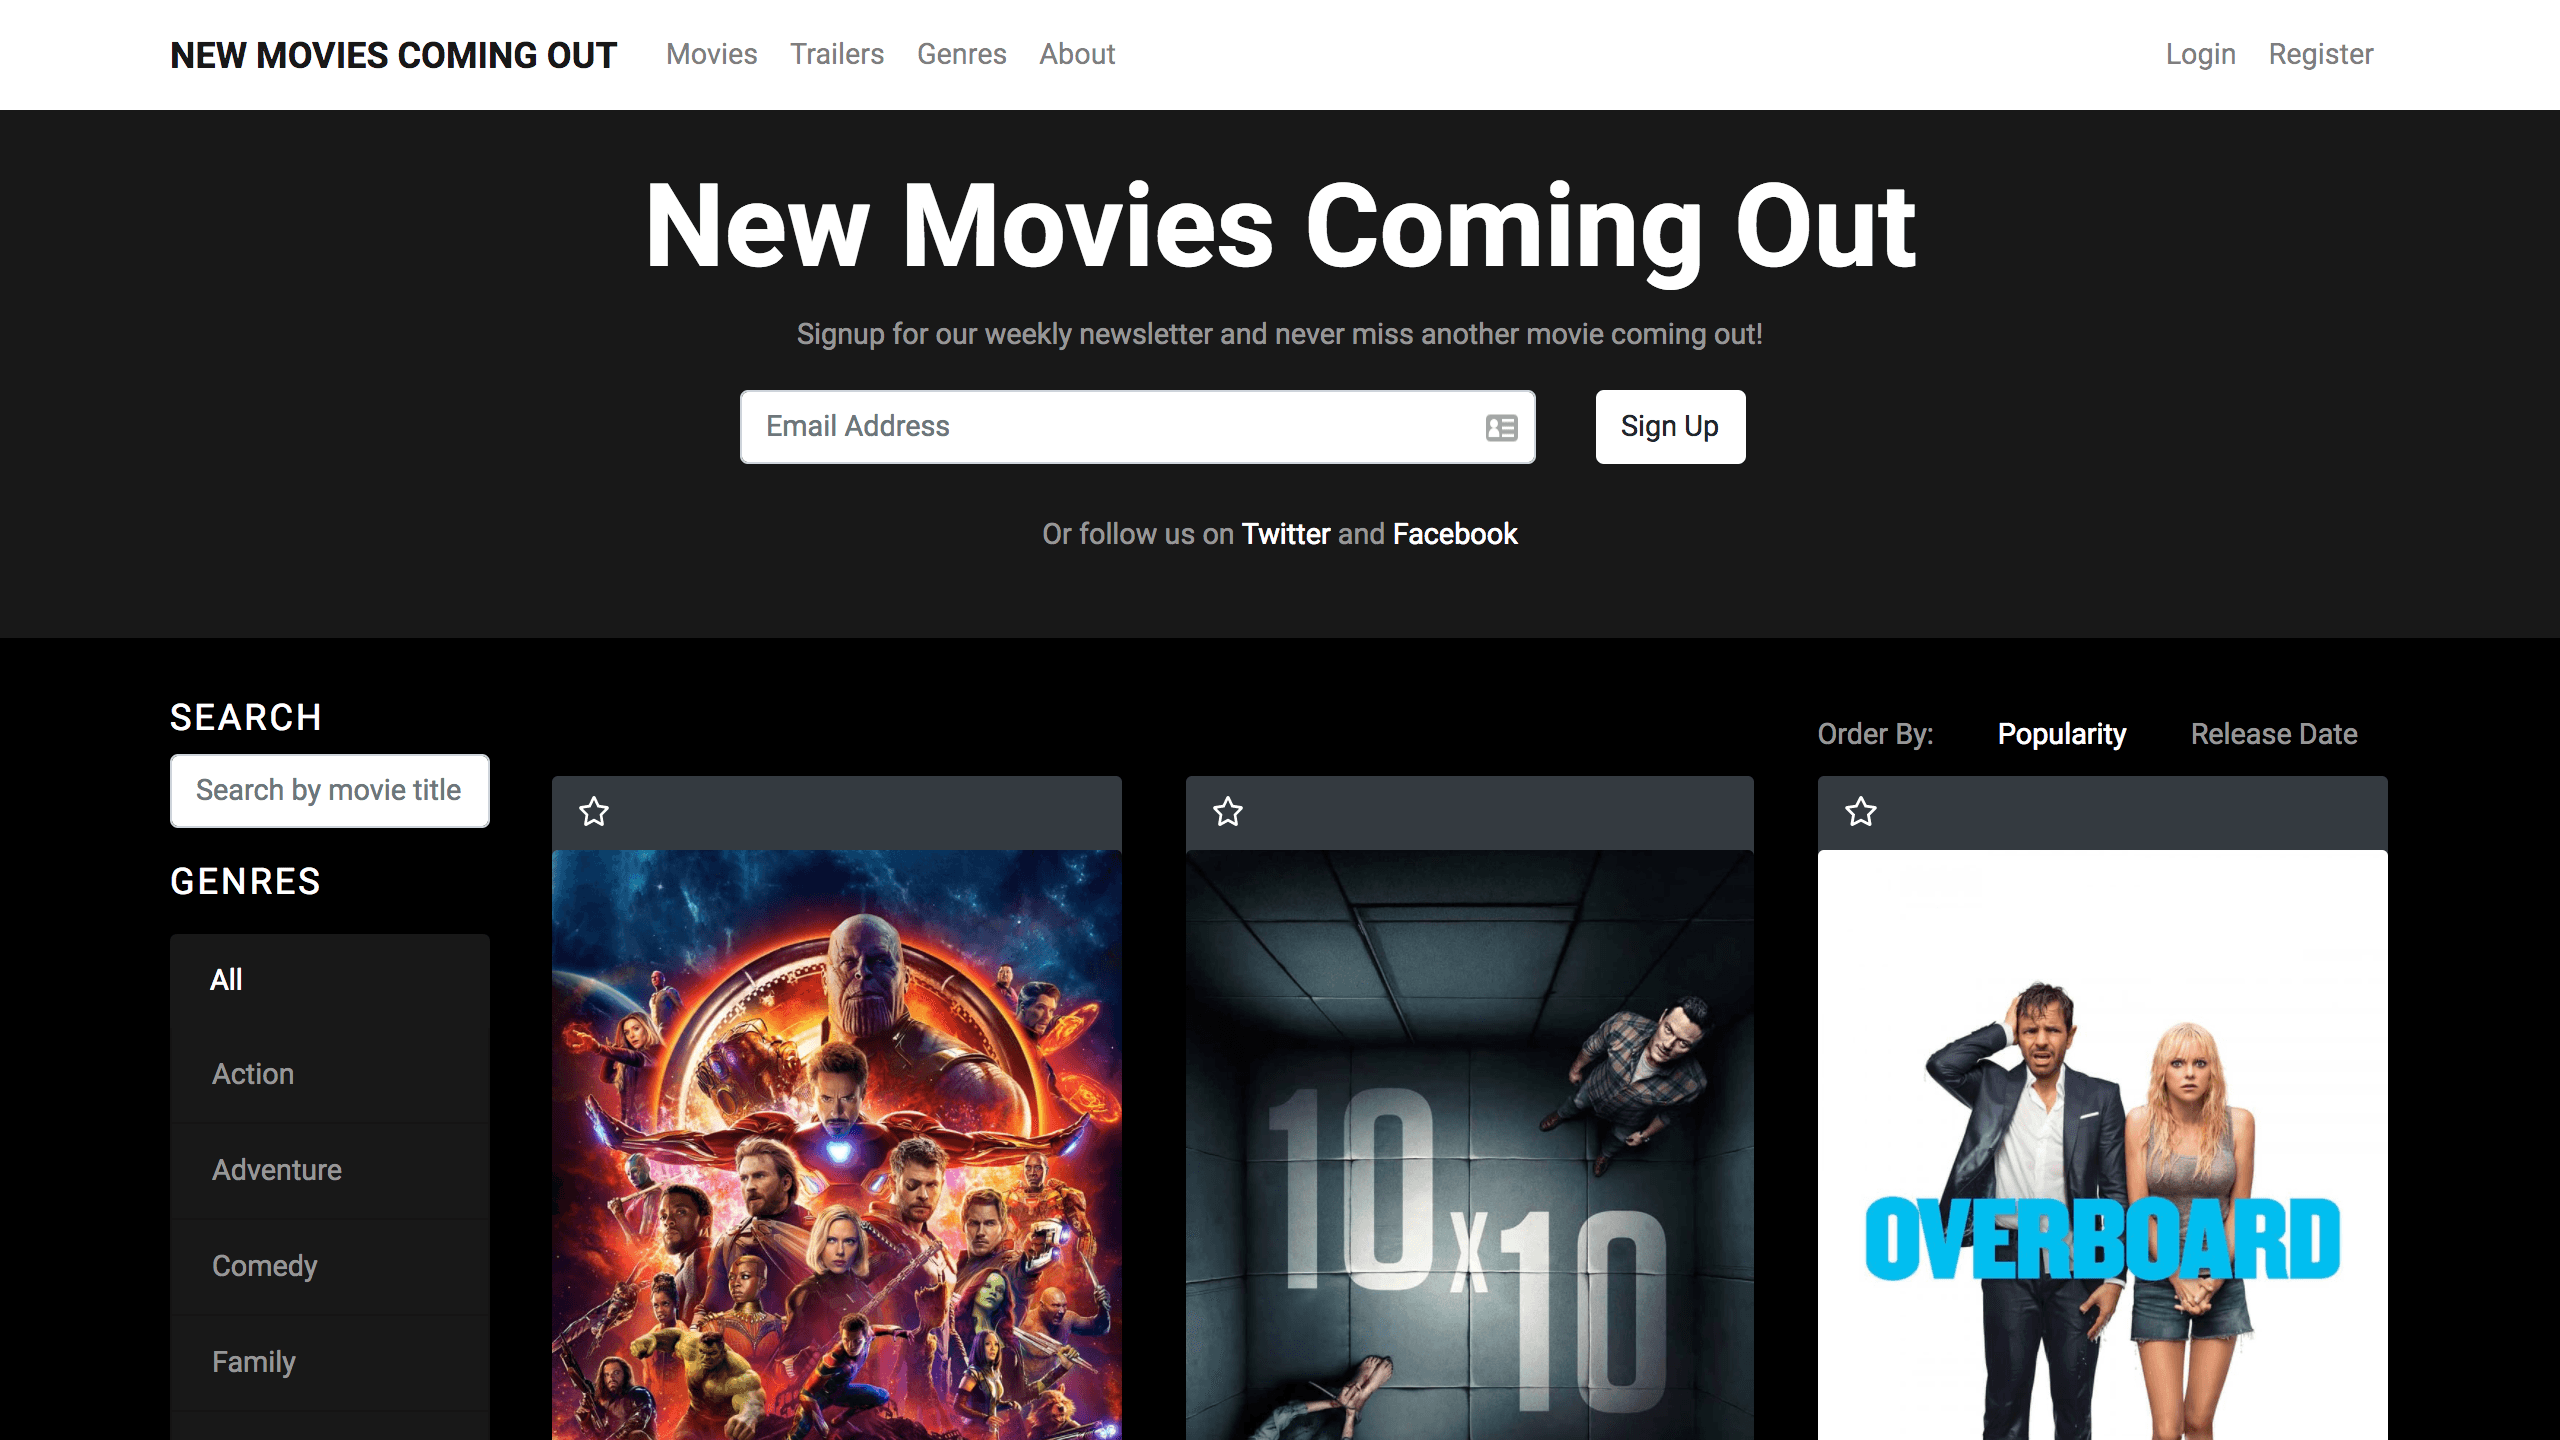Click the Login link
Viewport: 2560px width, 1440px height.
pyautogui.click(x=2200, y=54)
